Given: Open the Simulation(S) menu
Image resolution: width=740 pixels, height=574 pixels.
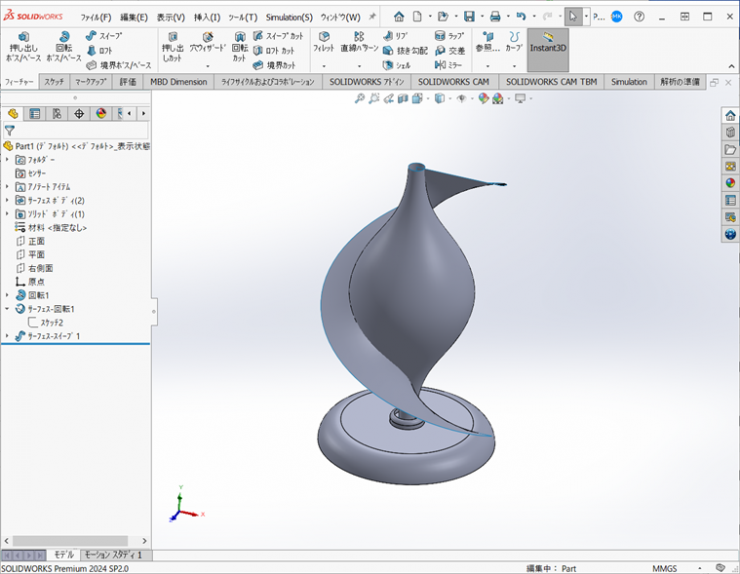Looking at the screenshot, I should click(289, 17).
